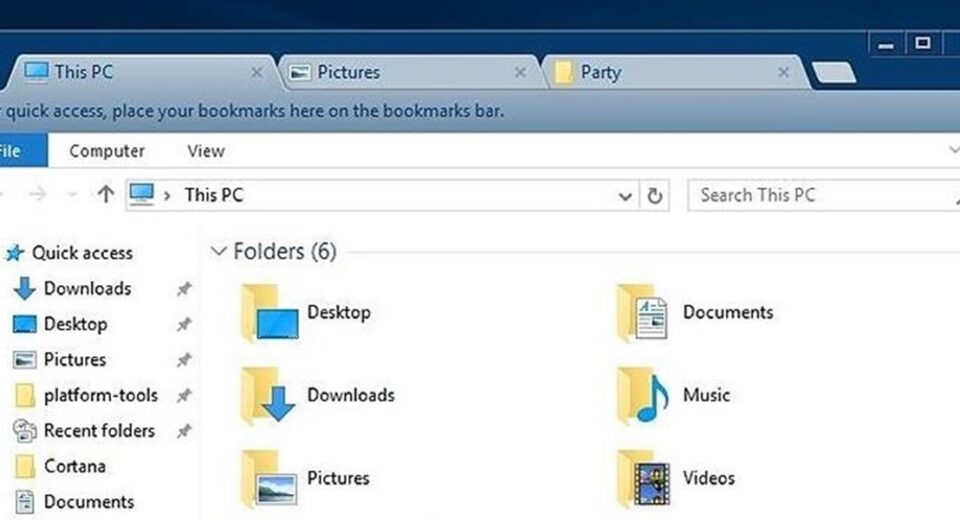This screenshot has height=520, width=960.
Task: Maximize the tabbed explorer window
Action: point(923,43)
